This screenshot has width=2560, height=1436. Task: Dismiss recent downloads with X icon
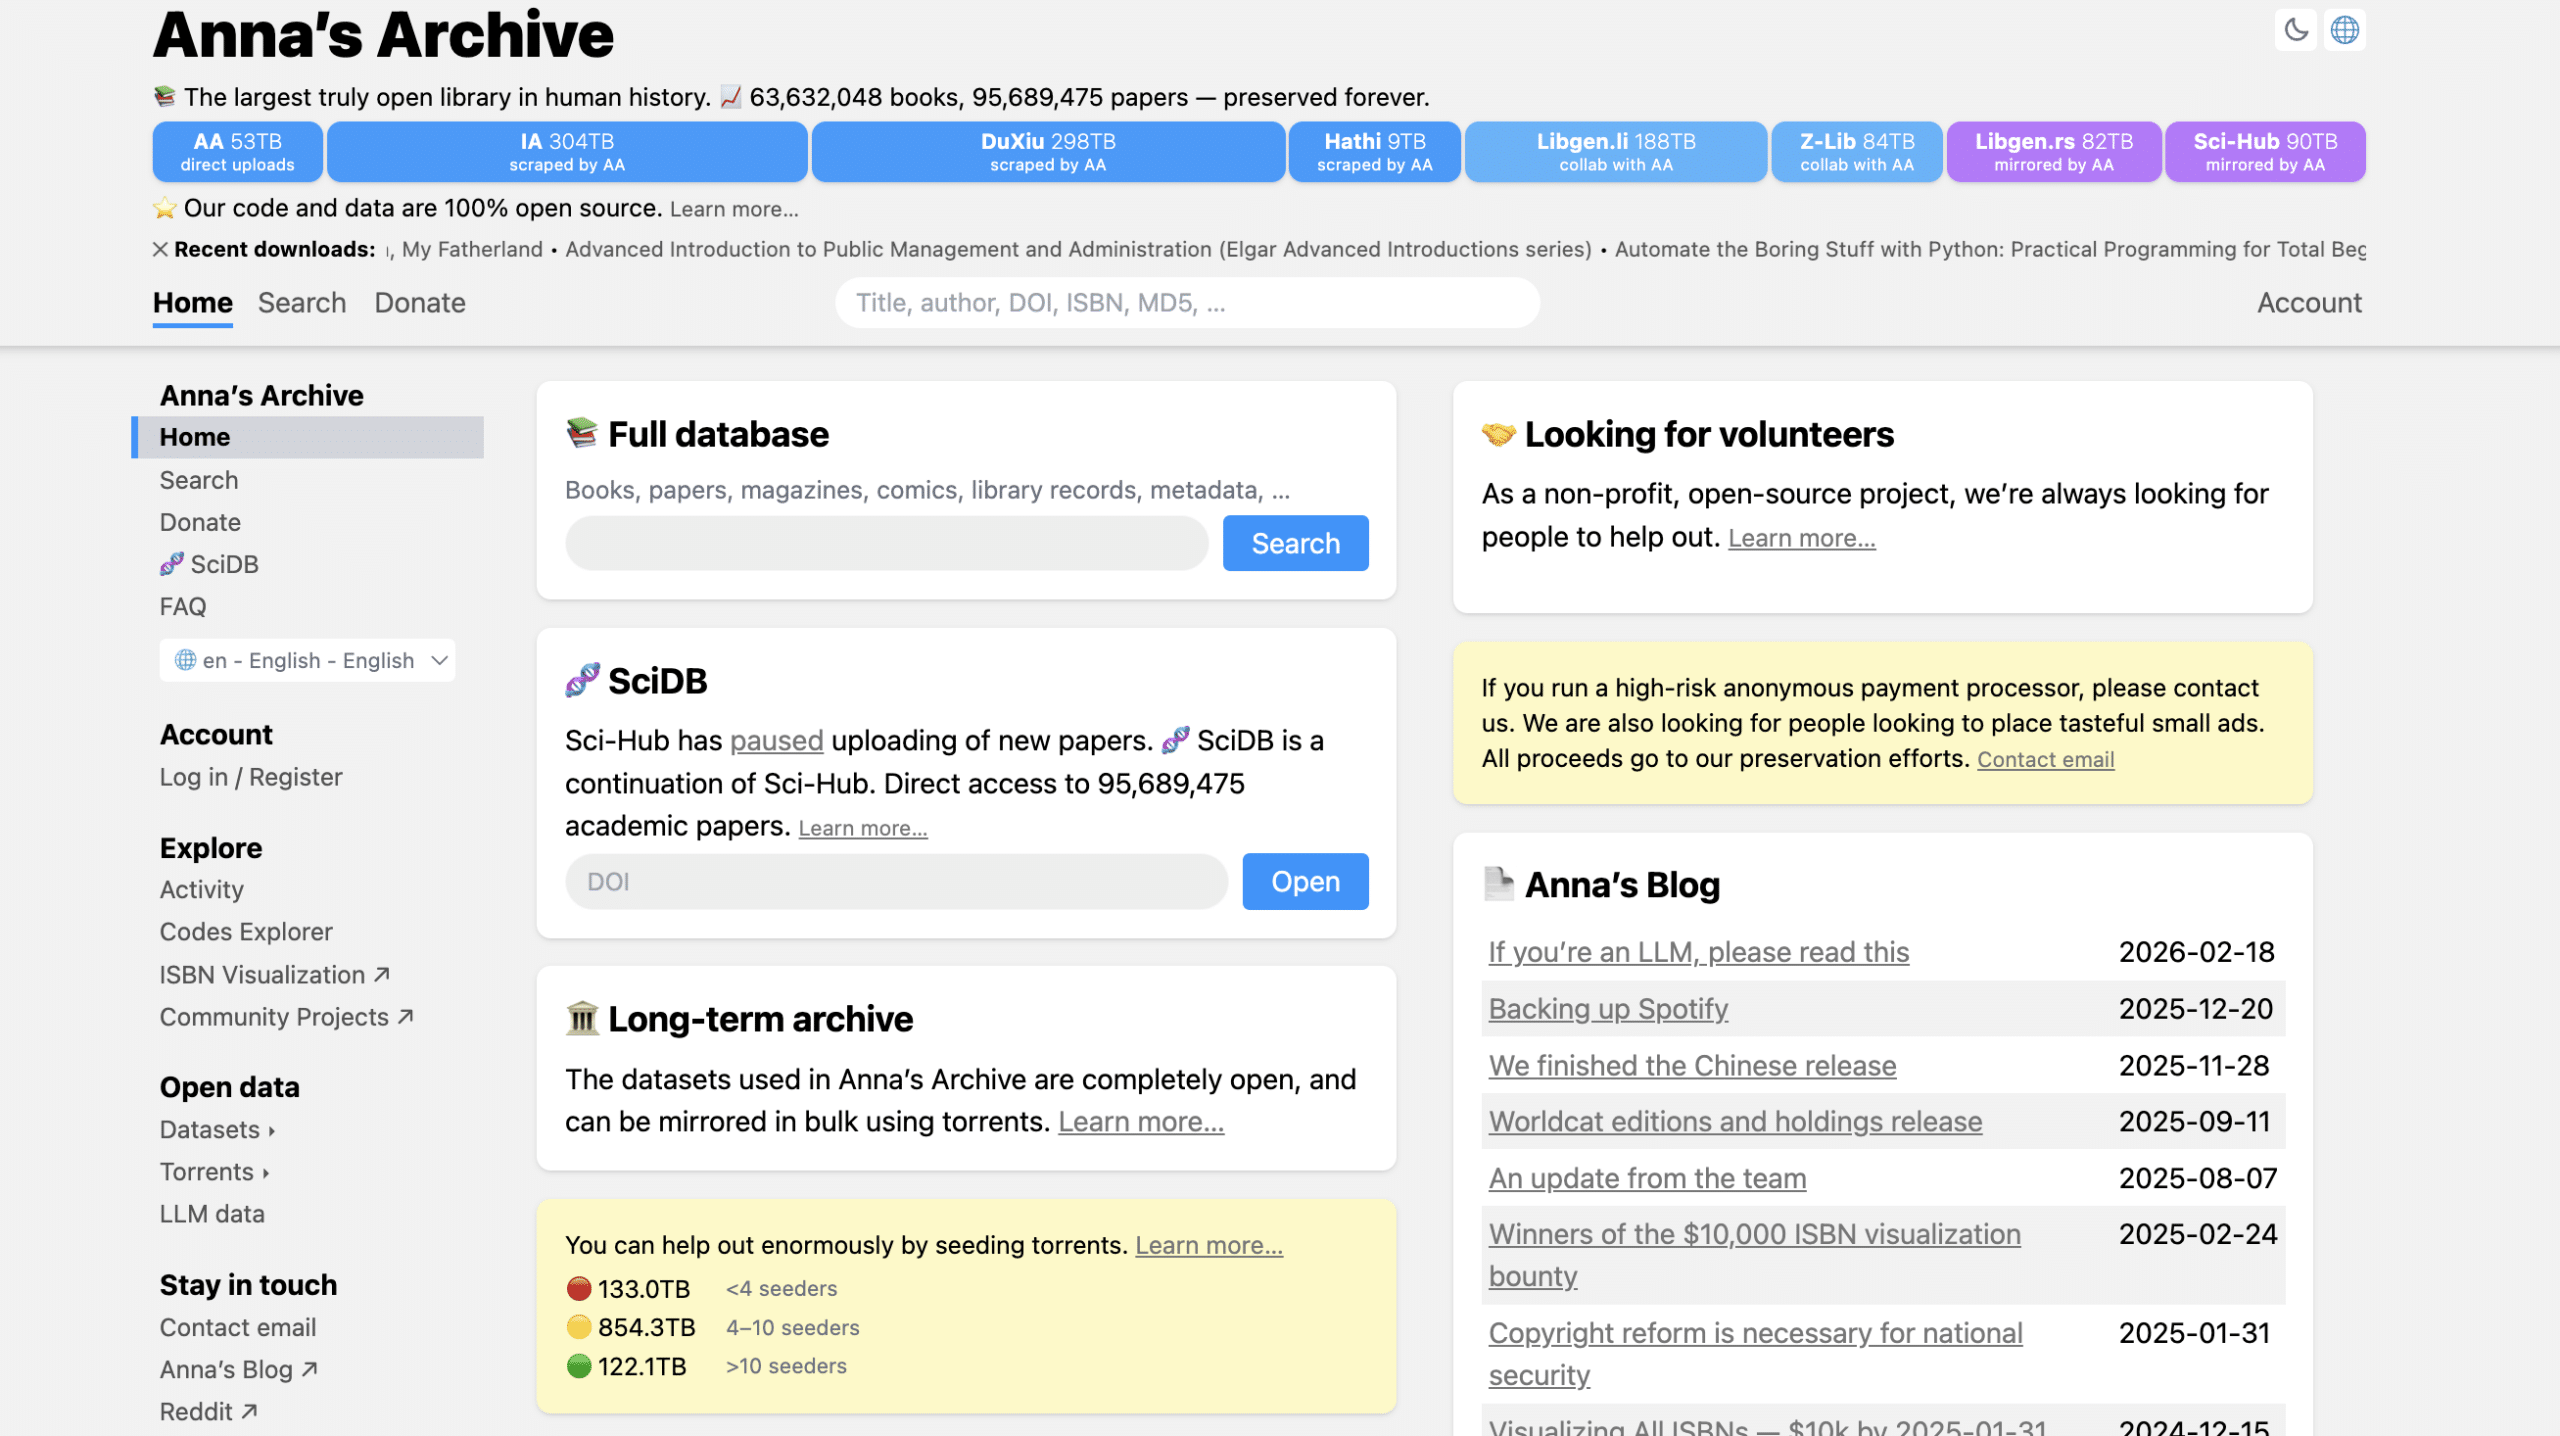(160, 249)
